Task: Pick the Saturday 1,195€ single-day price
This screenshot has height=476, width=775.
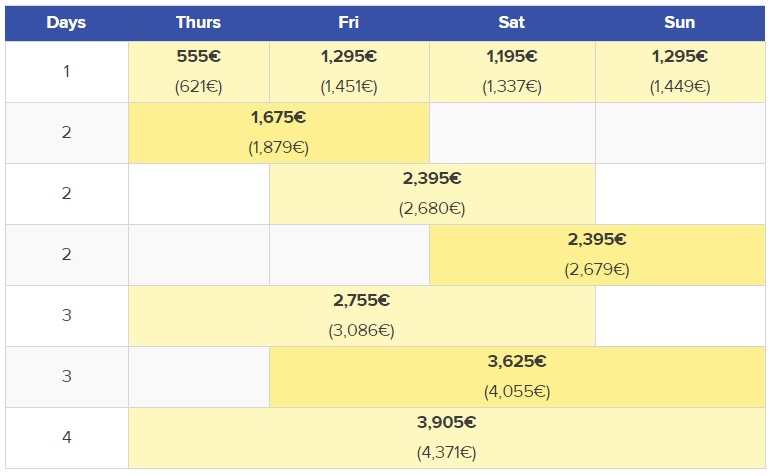Action: click(511, 57)
